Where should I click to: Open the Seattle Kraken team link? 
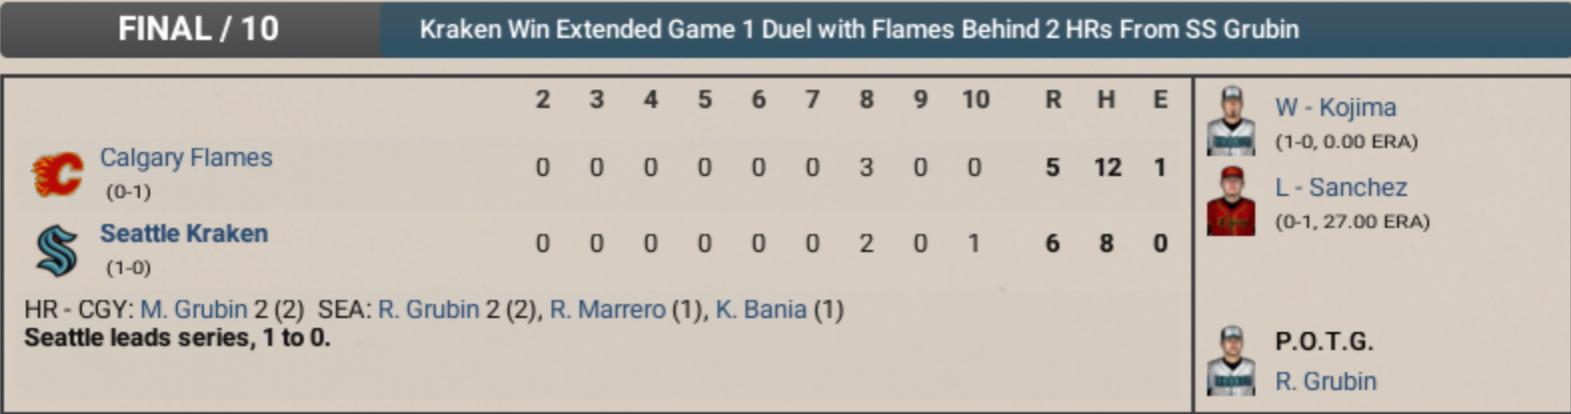click(x=184, y=234)
